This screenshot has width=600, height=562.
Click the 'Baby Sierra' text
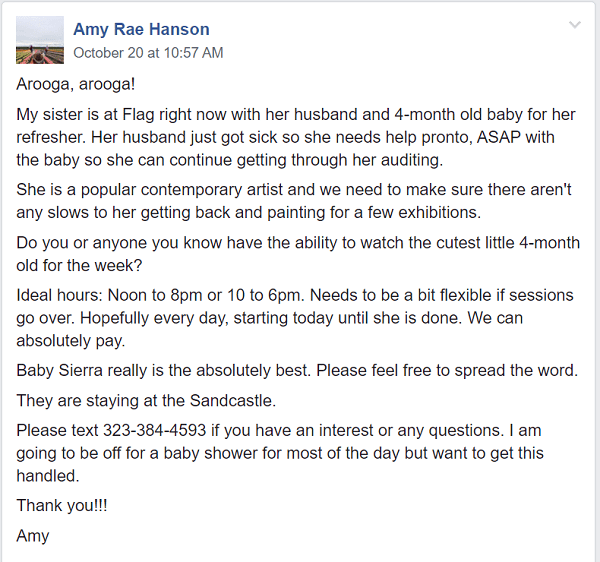tap(59, 370)
